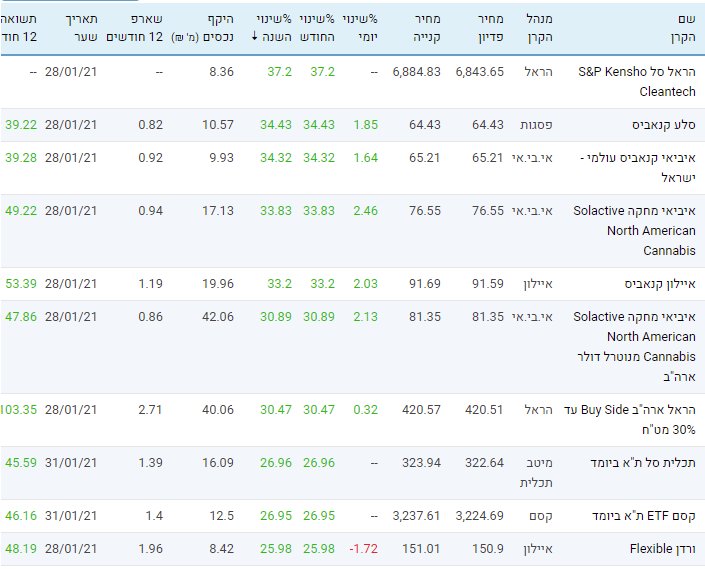Click redemption price 6,843.65

[x=480, y=72]
